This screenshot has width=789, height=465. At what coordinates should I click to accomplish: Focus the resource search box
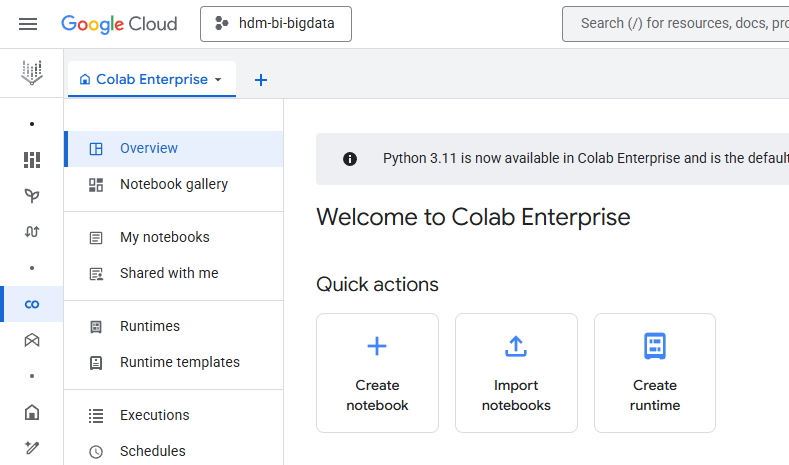tap(675, 24)
